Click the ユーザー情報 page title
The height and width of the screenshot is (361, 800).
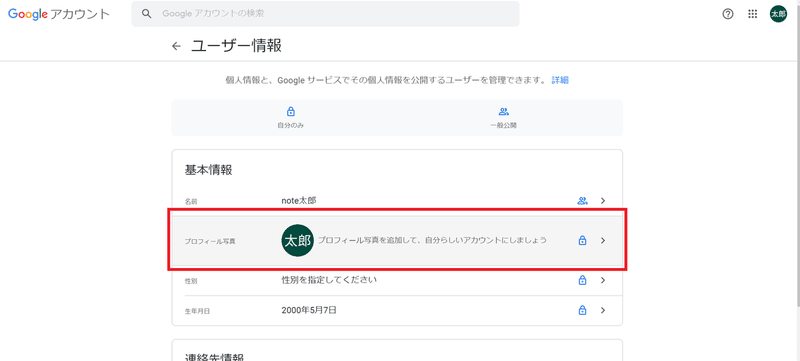point(236,46)
